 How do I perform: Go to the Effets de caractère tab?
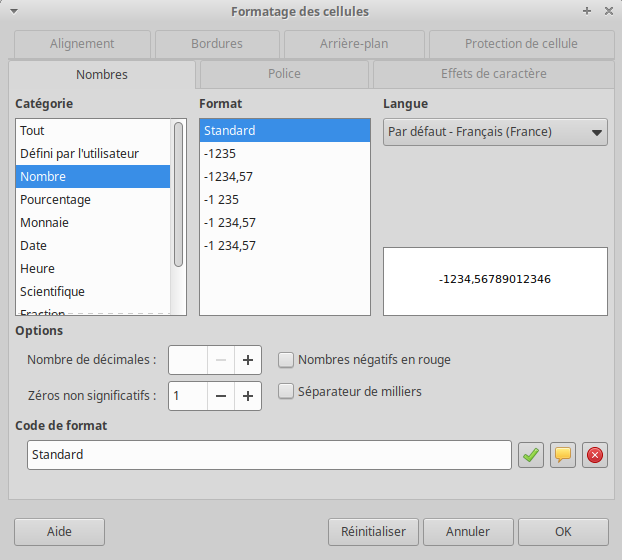click(493, 74)
